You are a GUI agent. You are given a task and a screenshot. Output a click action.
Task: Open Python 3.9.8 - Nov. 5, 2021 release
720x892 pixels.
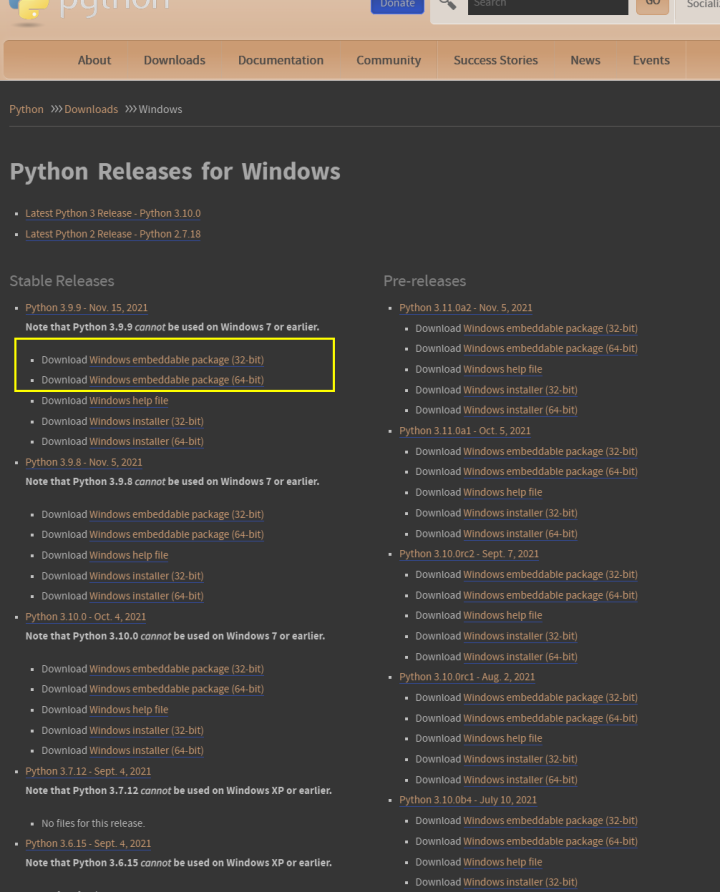pyautogui.click(x=84, y=462)
